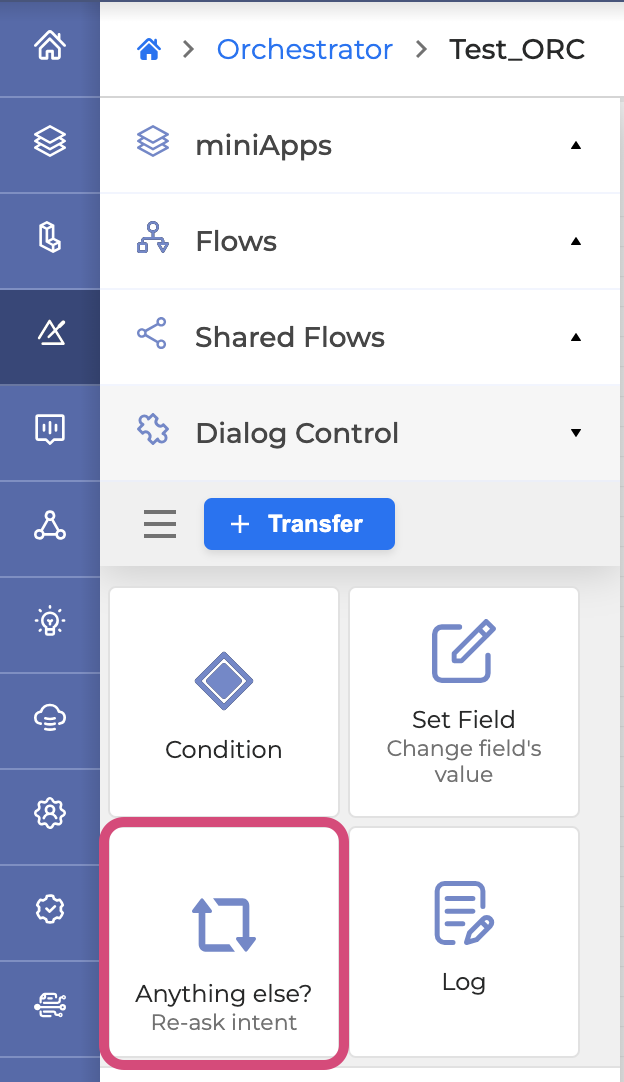Select the Condition block tile

tap(224, 701)
